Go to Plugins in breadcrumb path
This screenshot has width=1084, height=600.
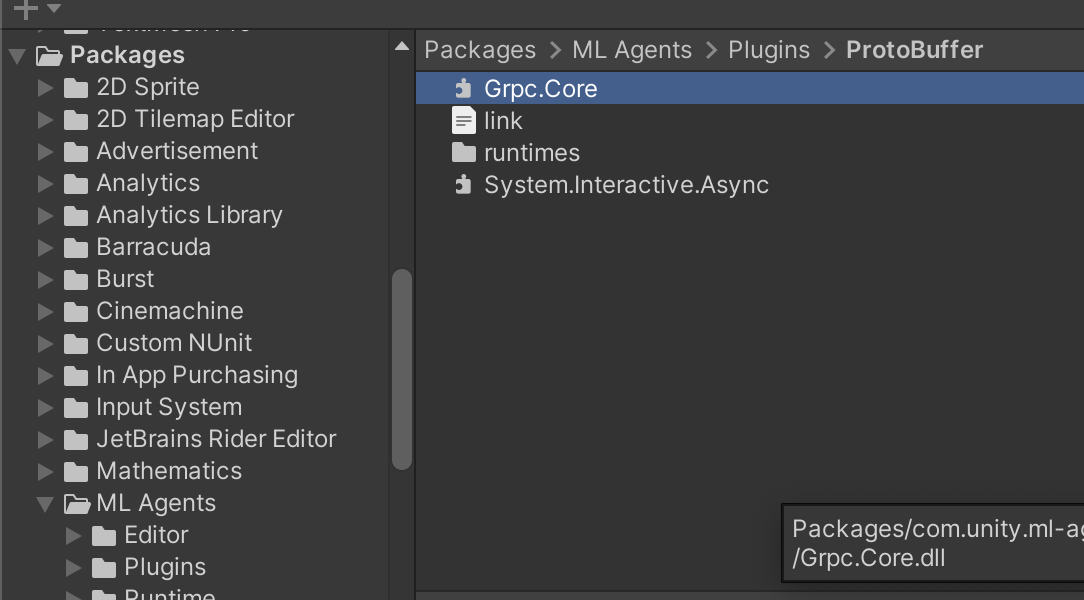[x=769, y=50]
